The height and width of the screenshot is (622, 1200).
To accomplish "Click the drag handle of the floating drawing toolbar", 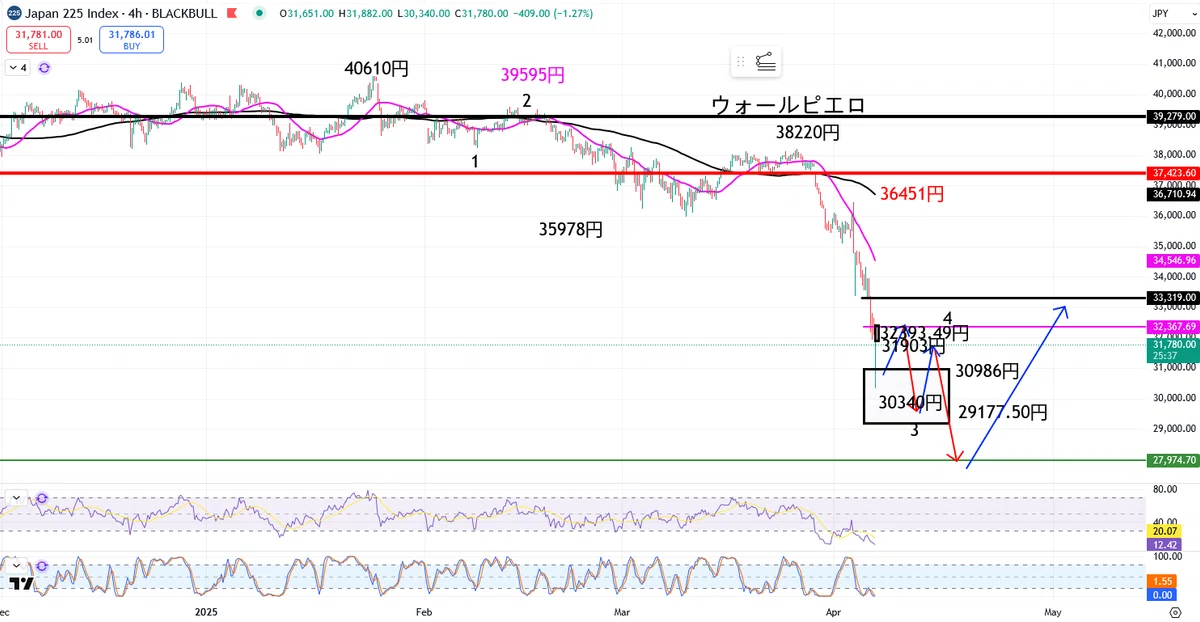I will (x=741, y=62).
